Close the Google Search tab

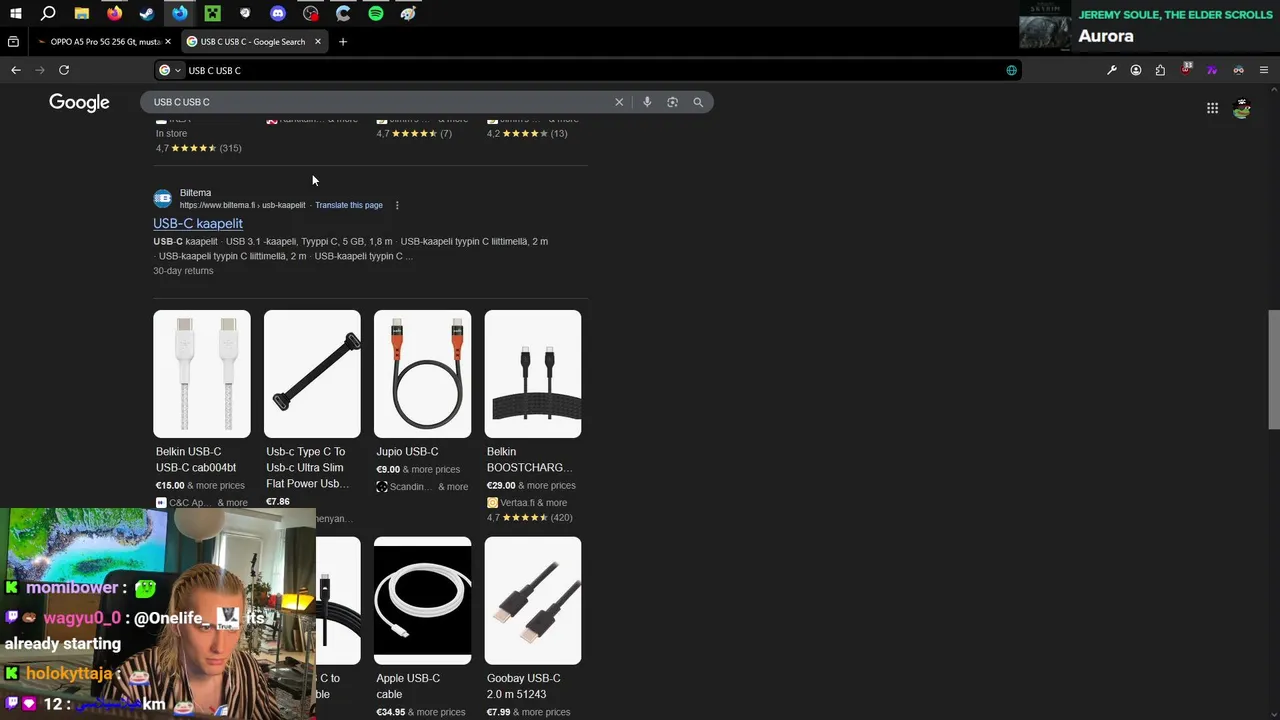click(318, 42)
